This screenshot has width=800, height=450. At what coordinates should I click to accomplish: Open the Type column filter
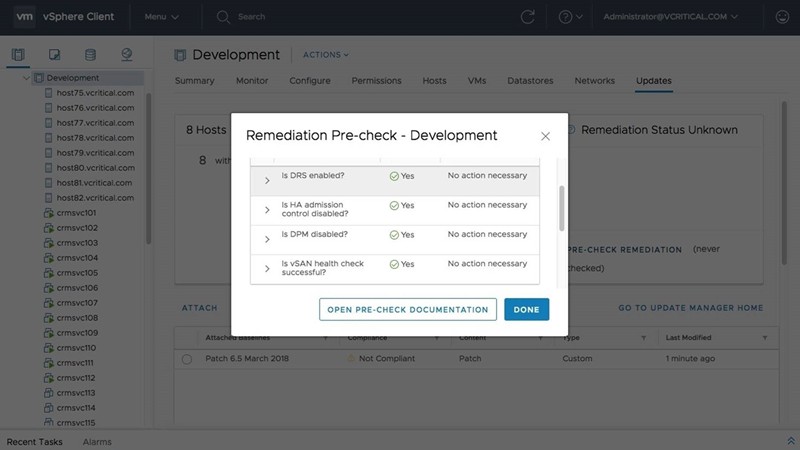click(643, 338)
